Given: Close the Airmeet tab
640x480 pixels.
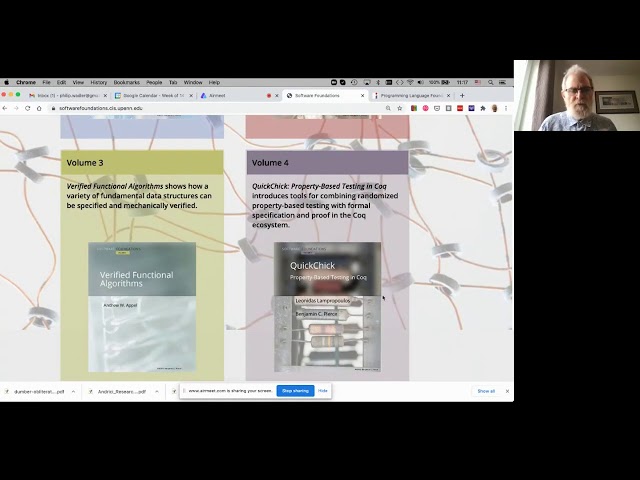Looking at the screenshot, I should (x=276, y=96).
